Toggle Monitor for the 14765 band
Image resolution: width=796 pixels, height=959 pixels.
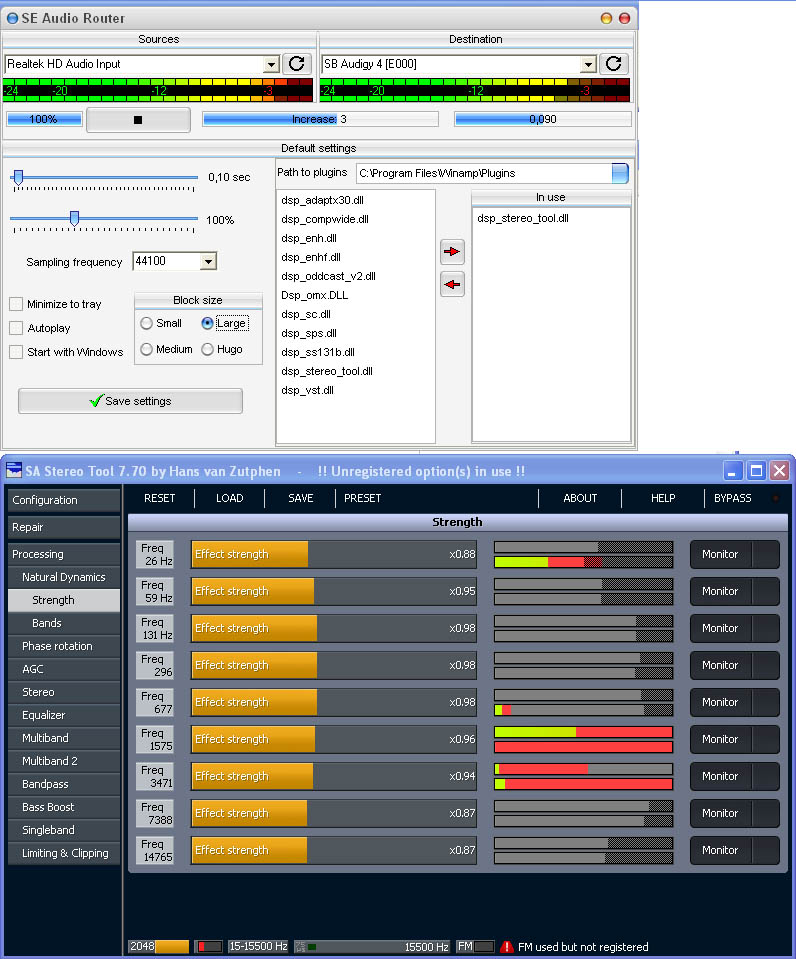tap(734, 850)
